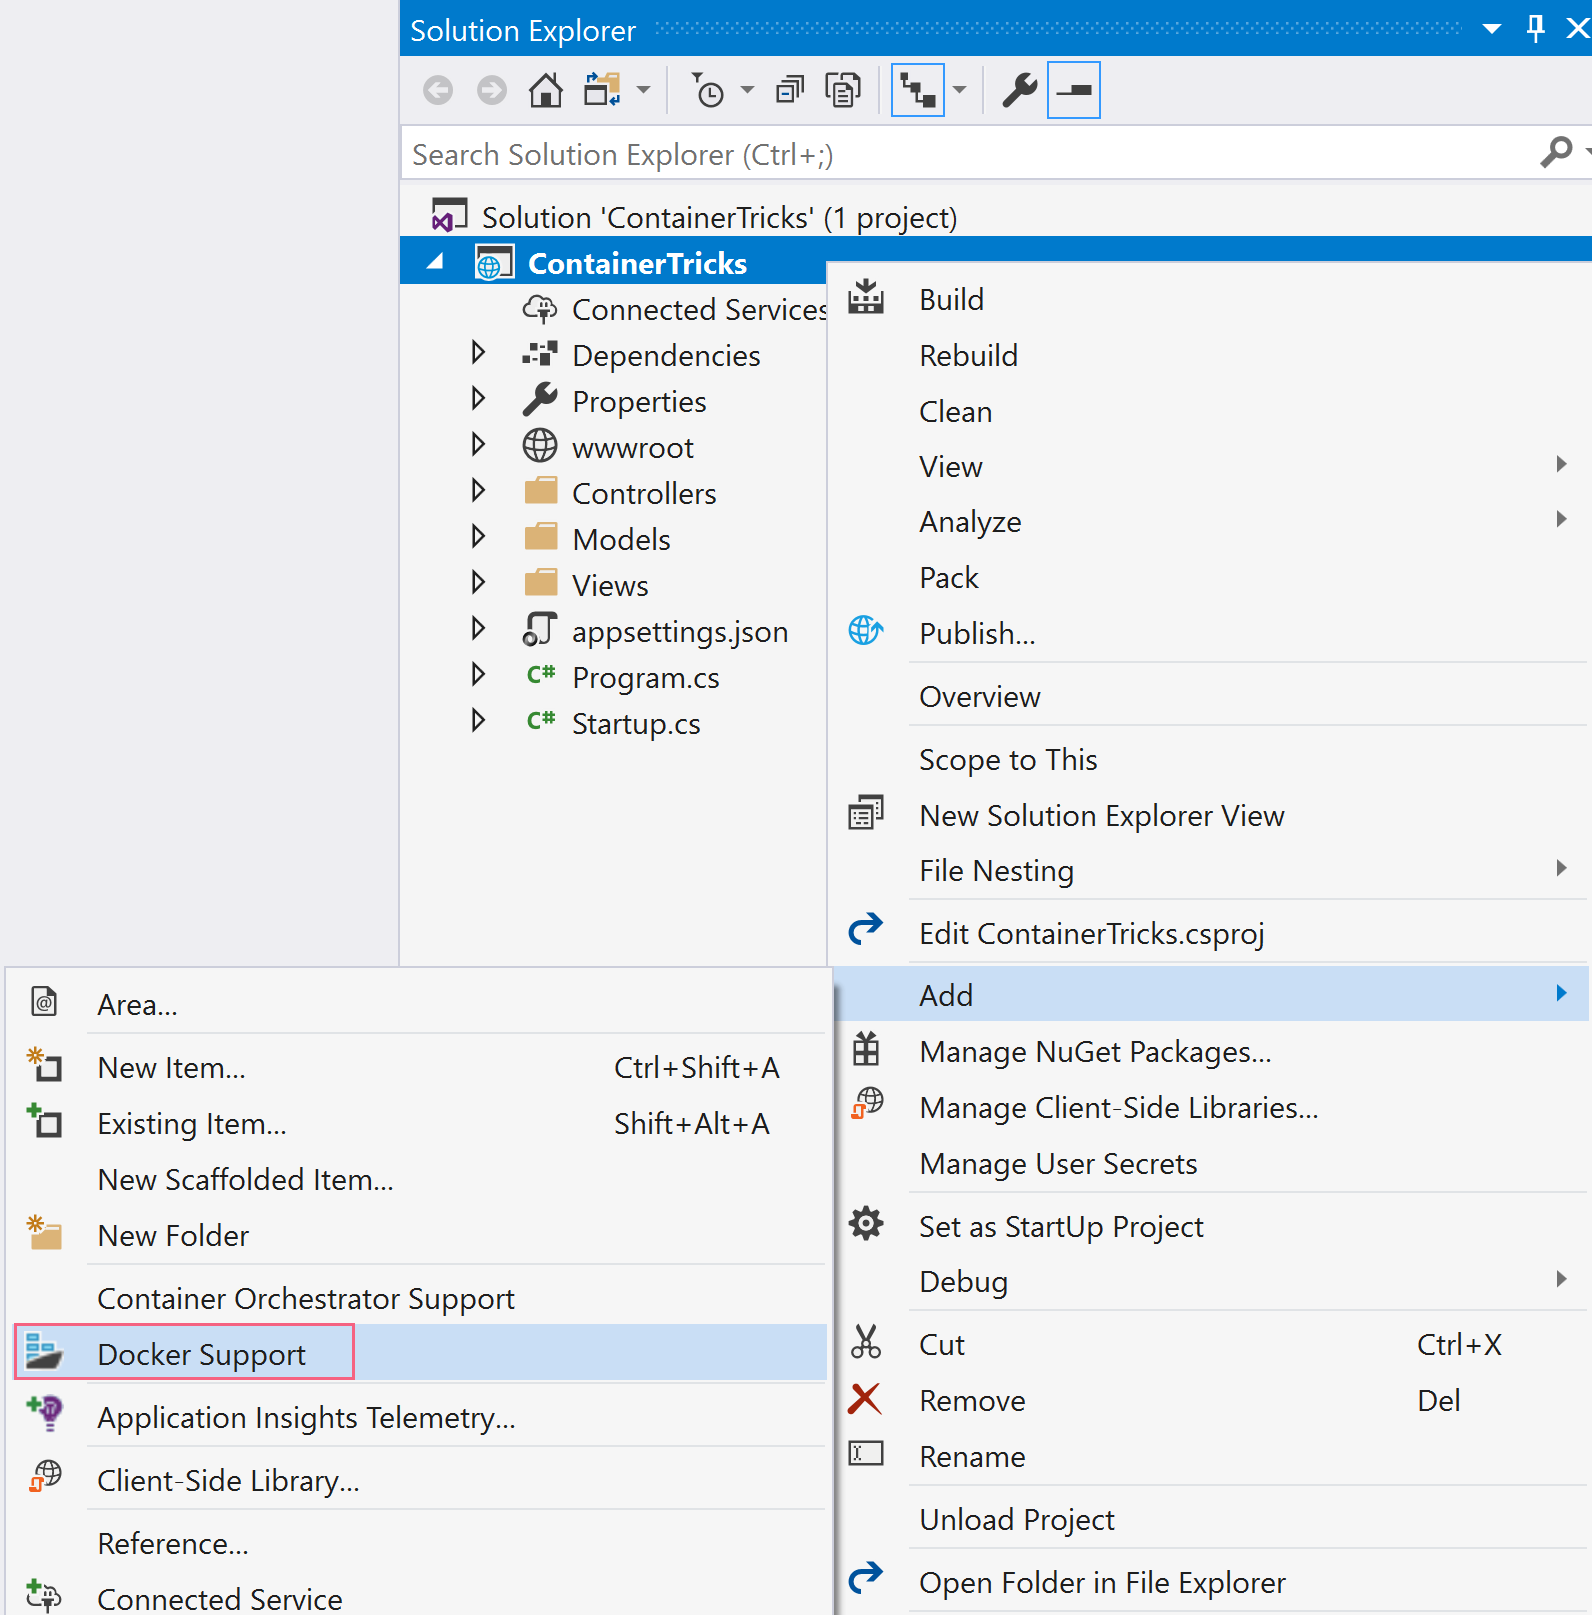This screenshot has height=1615, width=1592.
Task: Click the Home icon in toolbar
Action: (546, 91)
